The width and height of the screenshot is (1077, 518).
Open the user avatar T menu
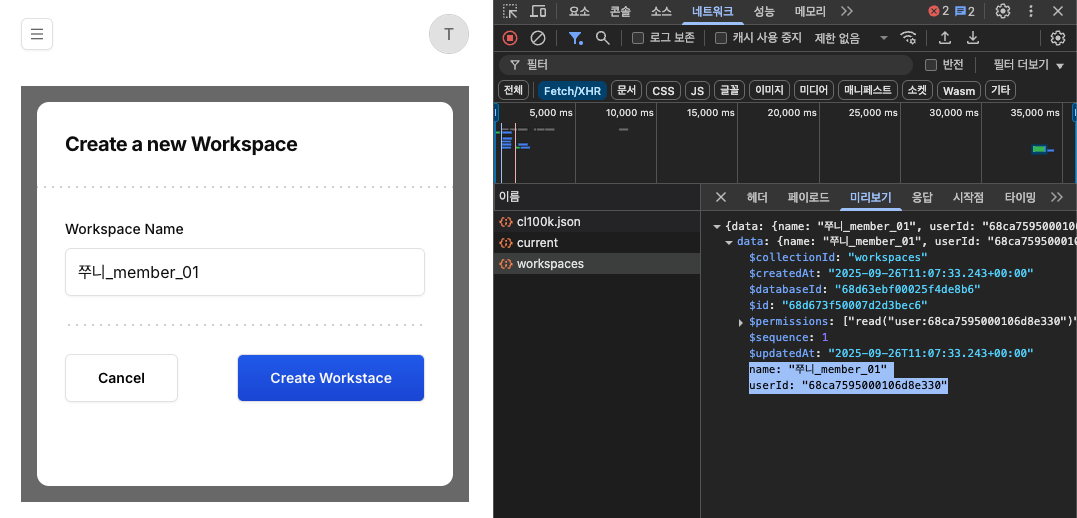(449, 34)
